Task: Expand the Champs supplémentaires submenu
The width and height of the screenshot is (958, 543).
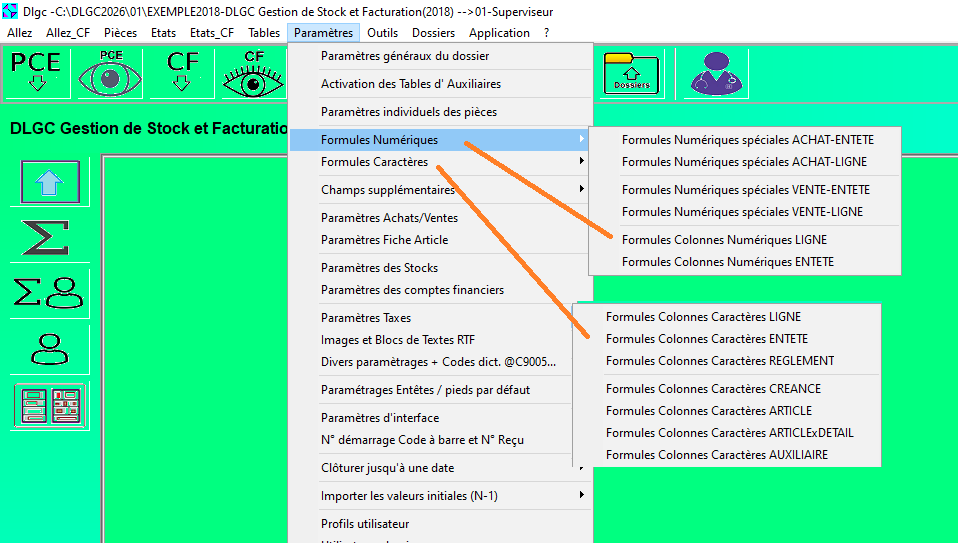Action: tap(387, 190)
